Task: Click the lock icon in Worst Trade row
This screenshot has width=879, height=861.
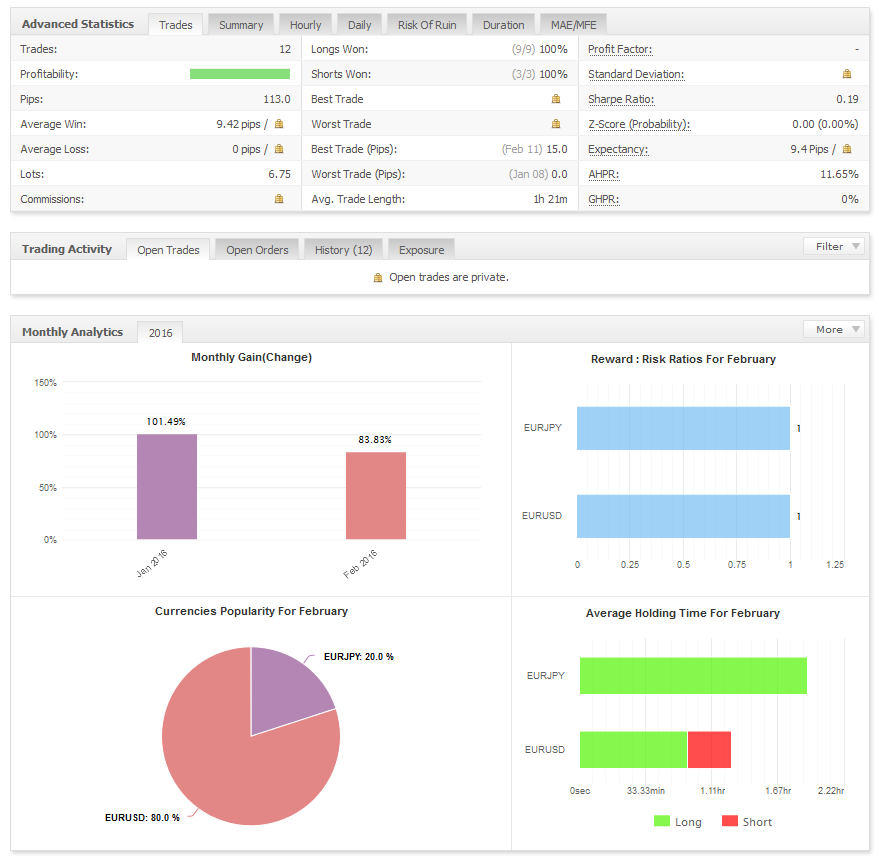Action: [x=556, y=124]
